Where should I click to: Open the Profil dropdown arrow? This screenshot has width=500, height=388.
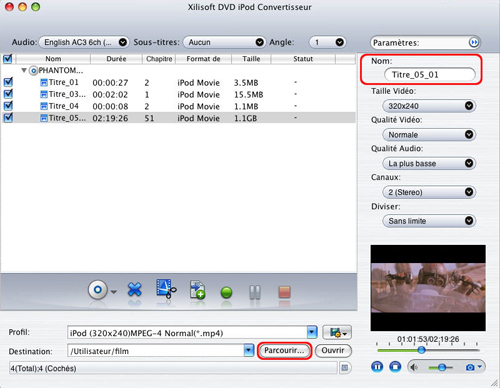pos(312,332)
